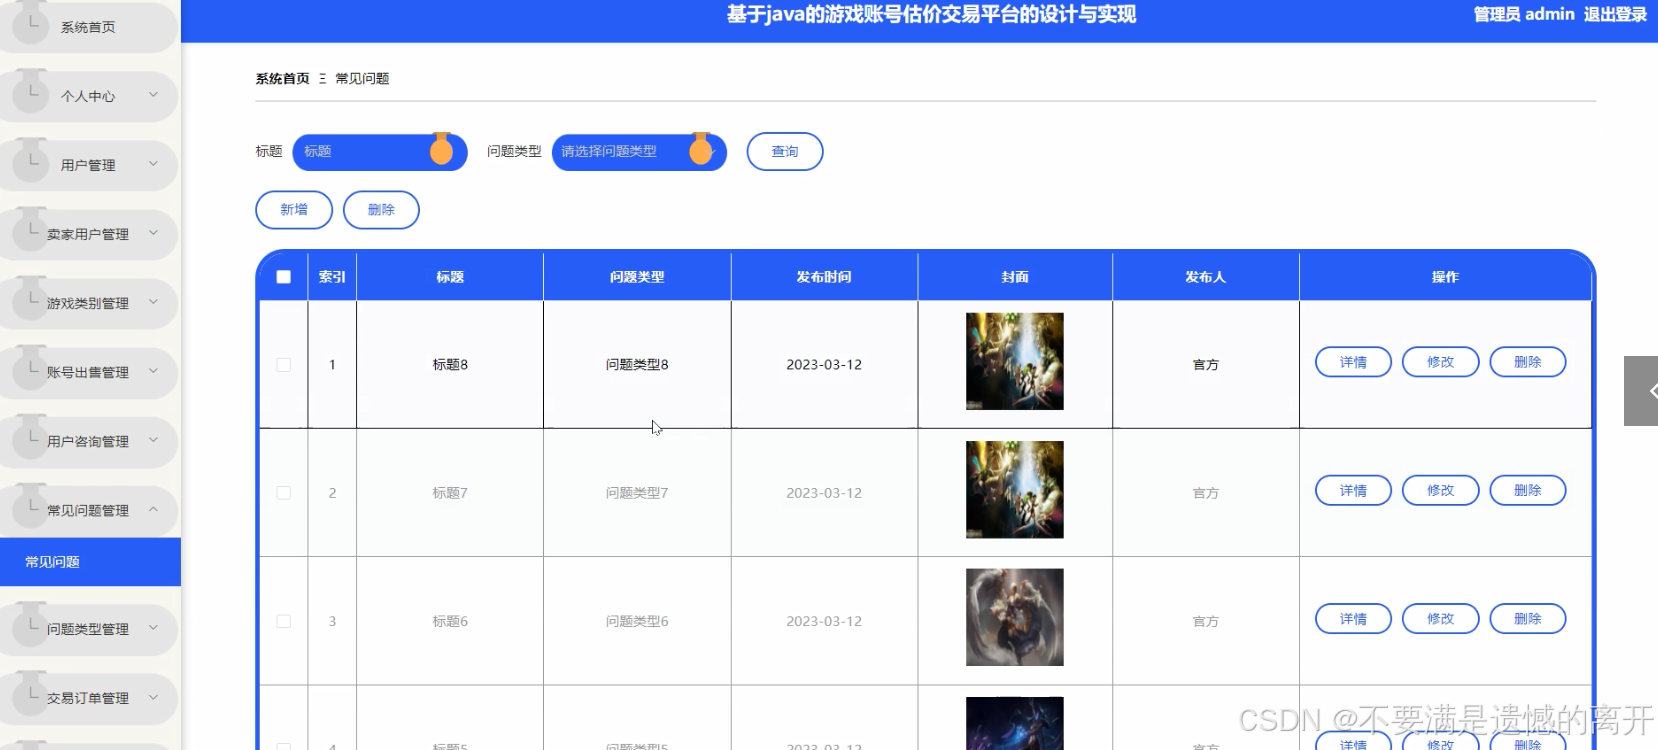Open cover thumbnail for row 标题8
This screenshot has height=750, width=1658.
[x=1014, y=361]
